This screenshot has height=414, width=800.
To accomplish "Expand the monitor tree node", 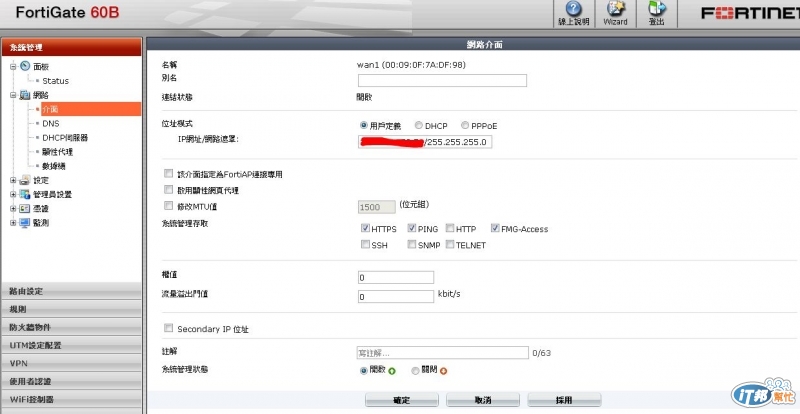I will pyautogui.click(x=13, y=223).
